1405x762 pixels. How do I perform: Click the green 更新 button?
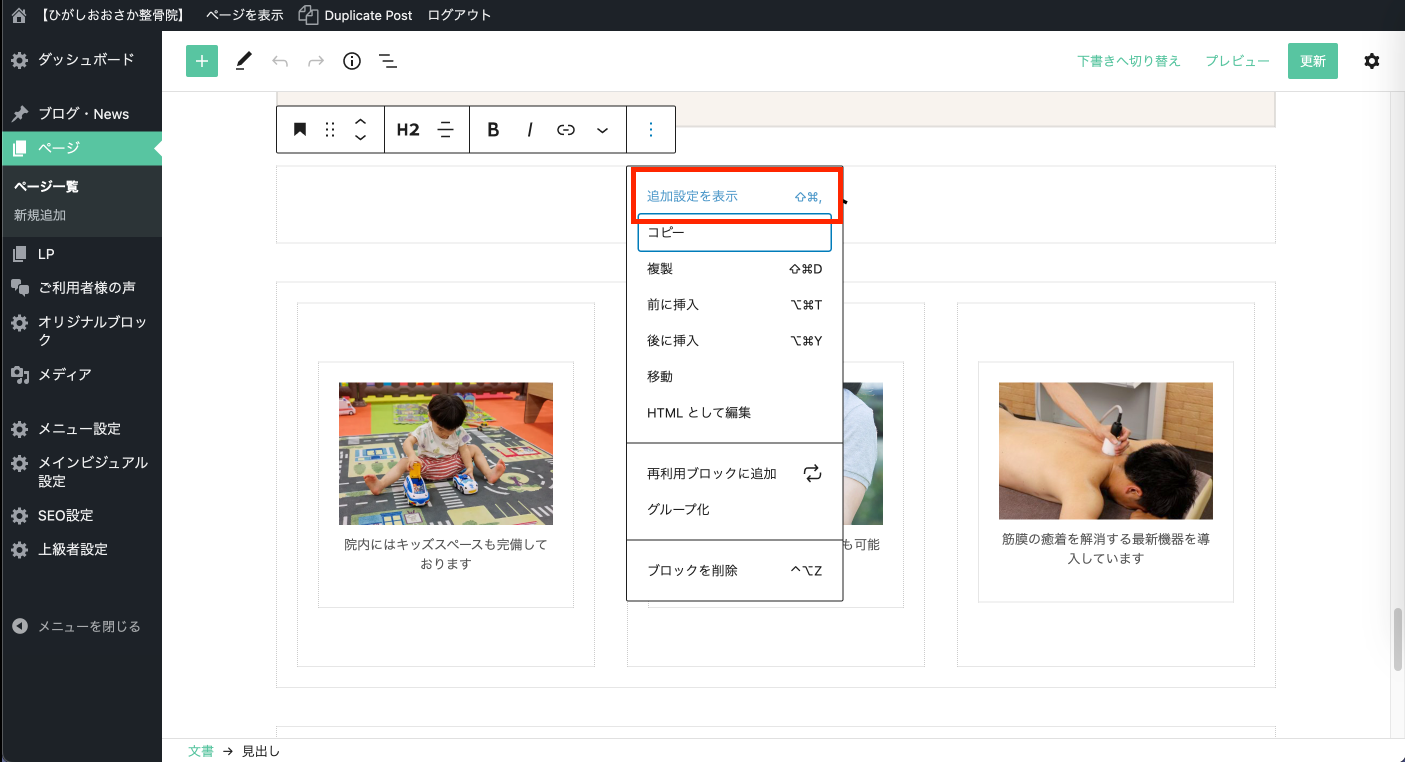[1312, 61]
